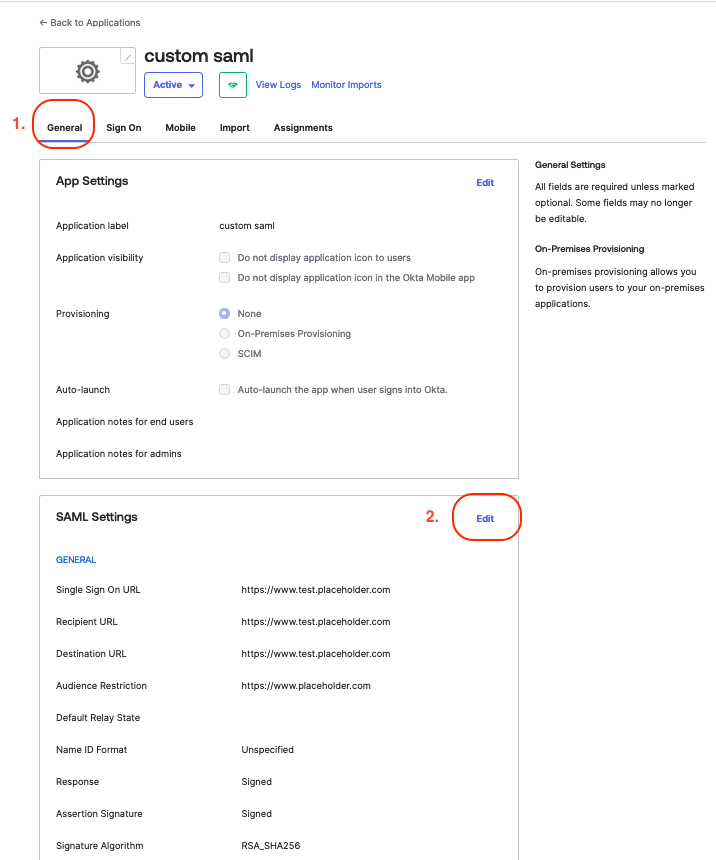This screenshot has width=716, height=860.
Task: Click the GENERAL heading in SAML Settings
Action: (x=76, y=560)
